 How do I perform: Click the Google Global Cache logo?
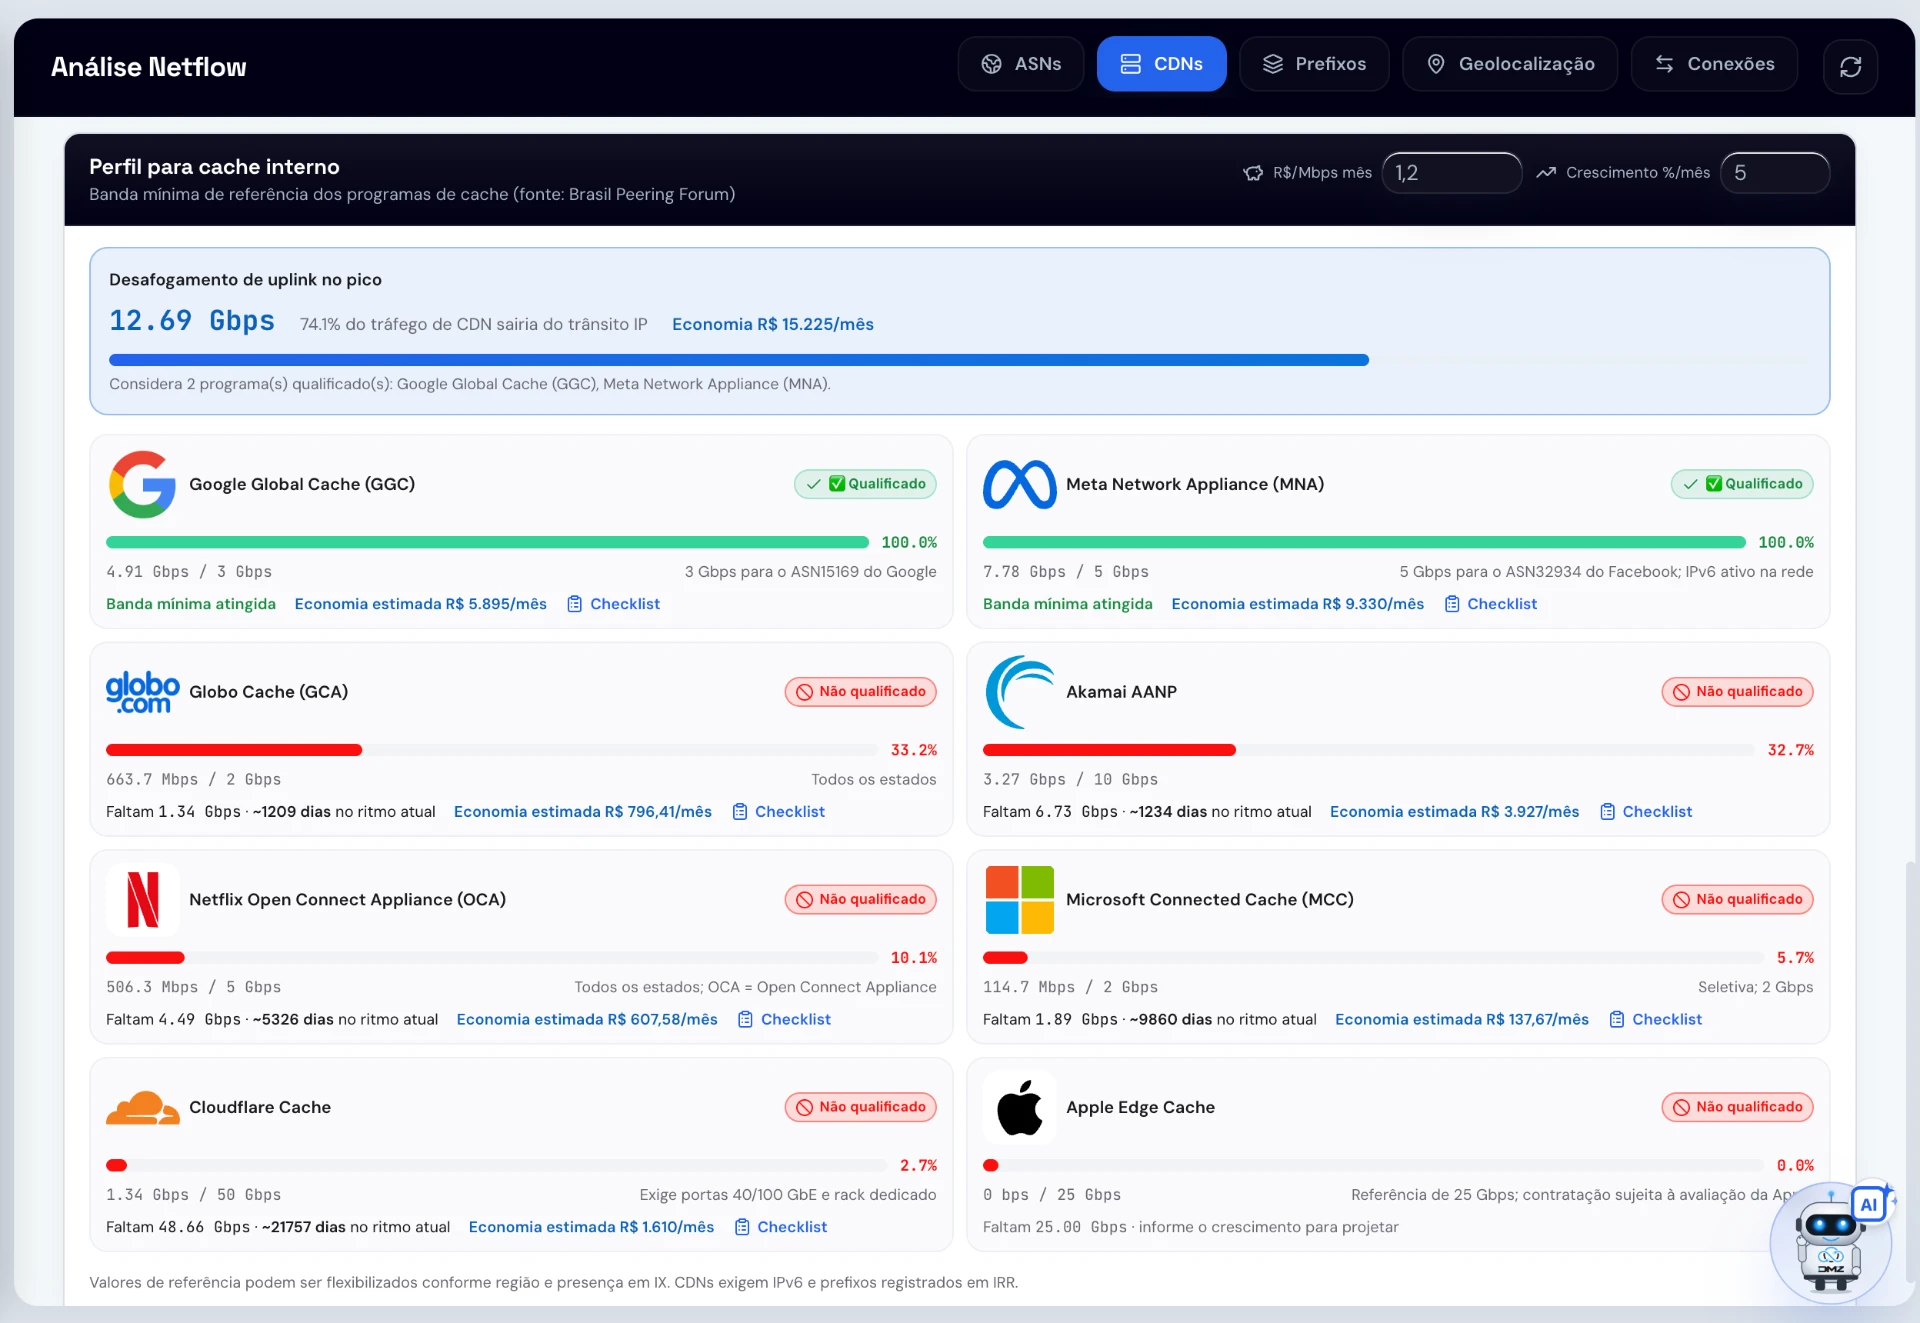(142, 484)
